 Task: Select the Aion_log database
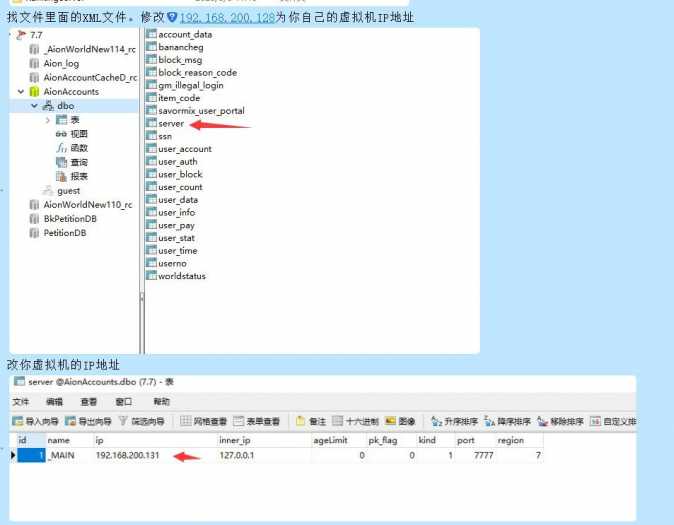(54, 63)
